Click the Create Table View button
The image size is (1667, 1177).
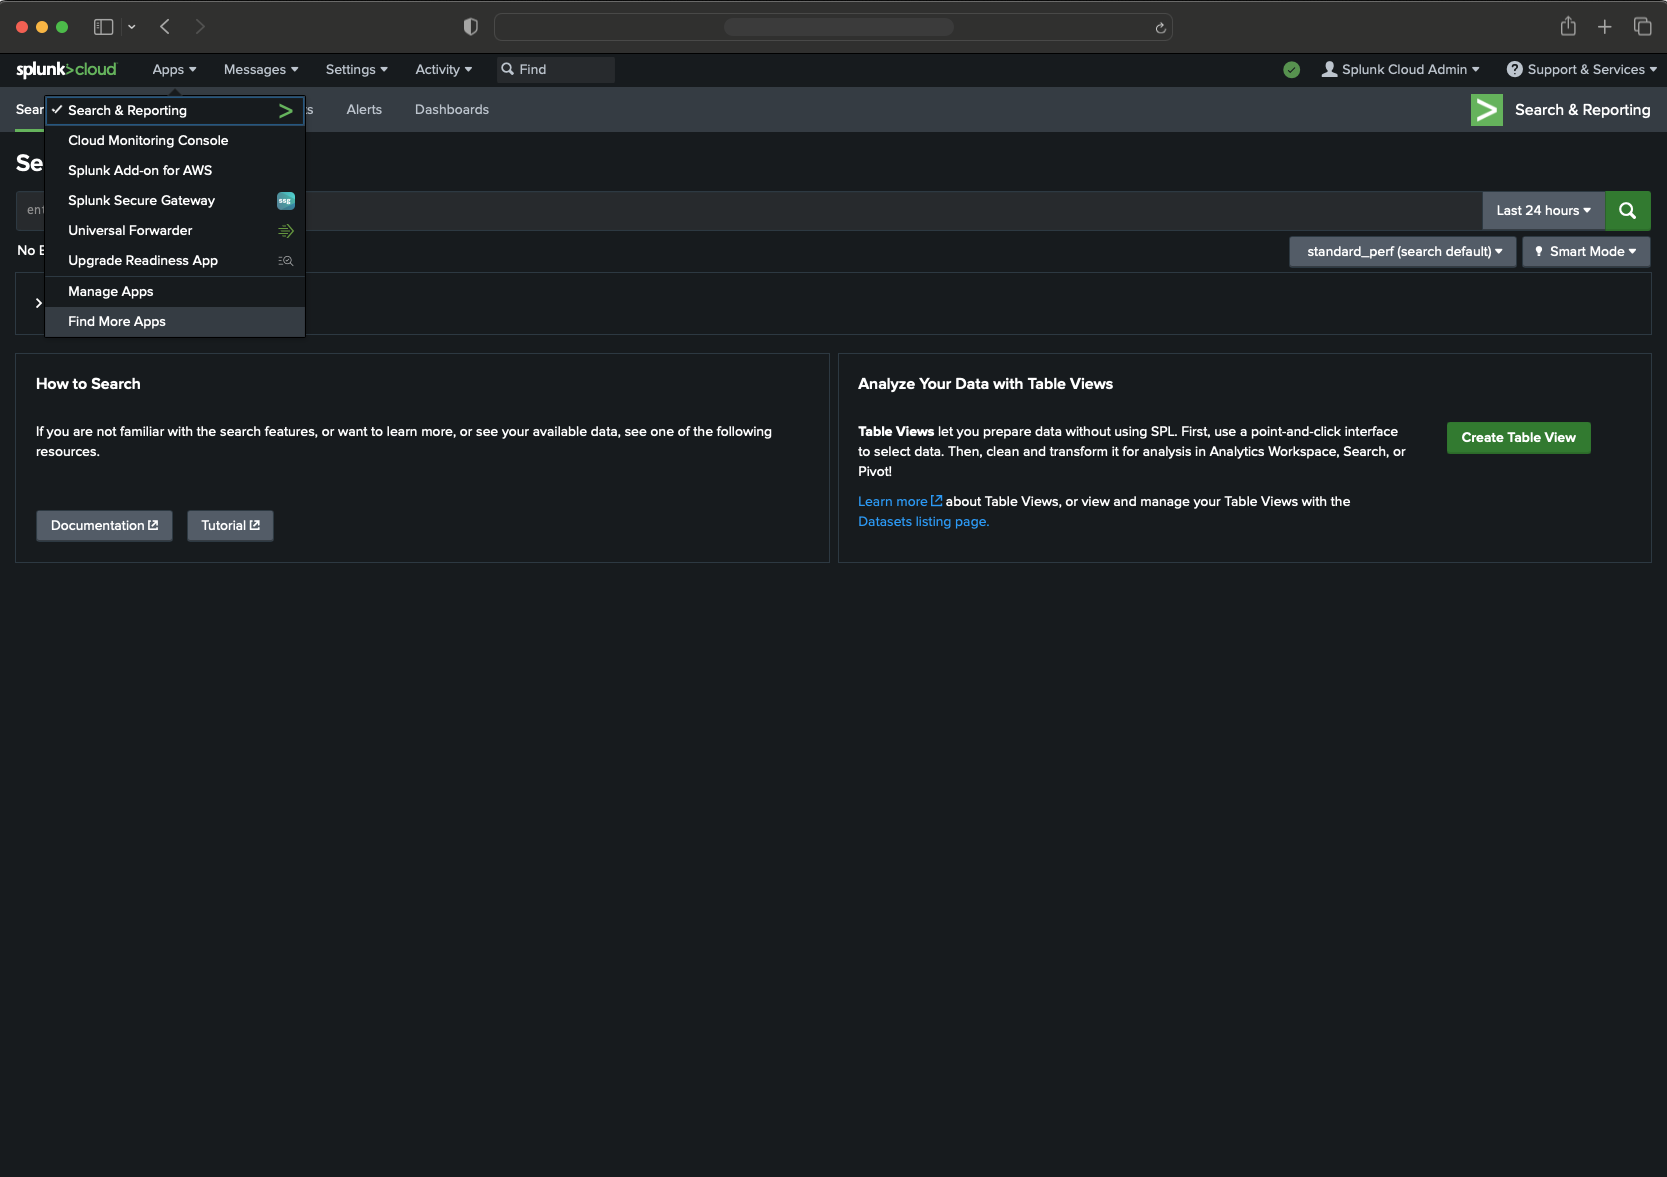click(1517, 437)
